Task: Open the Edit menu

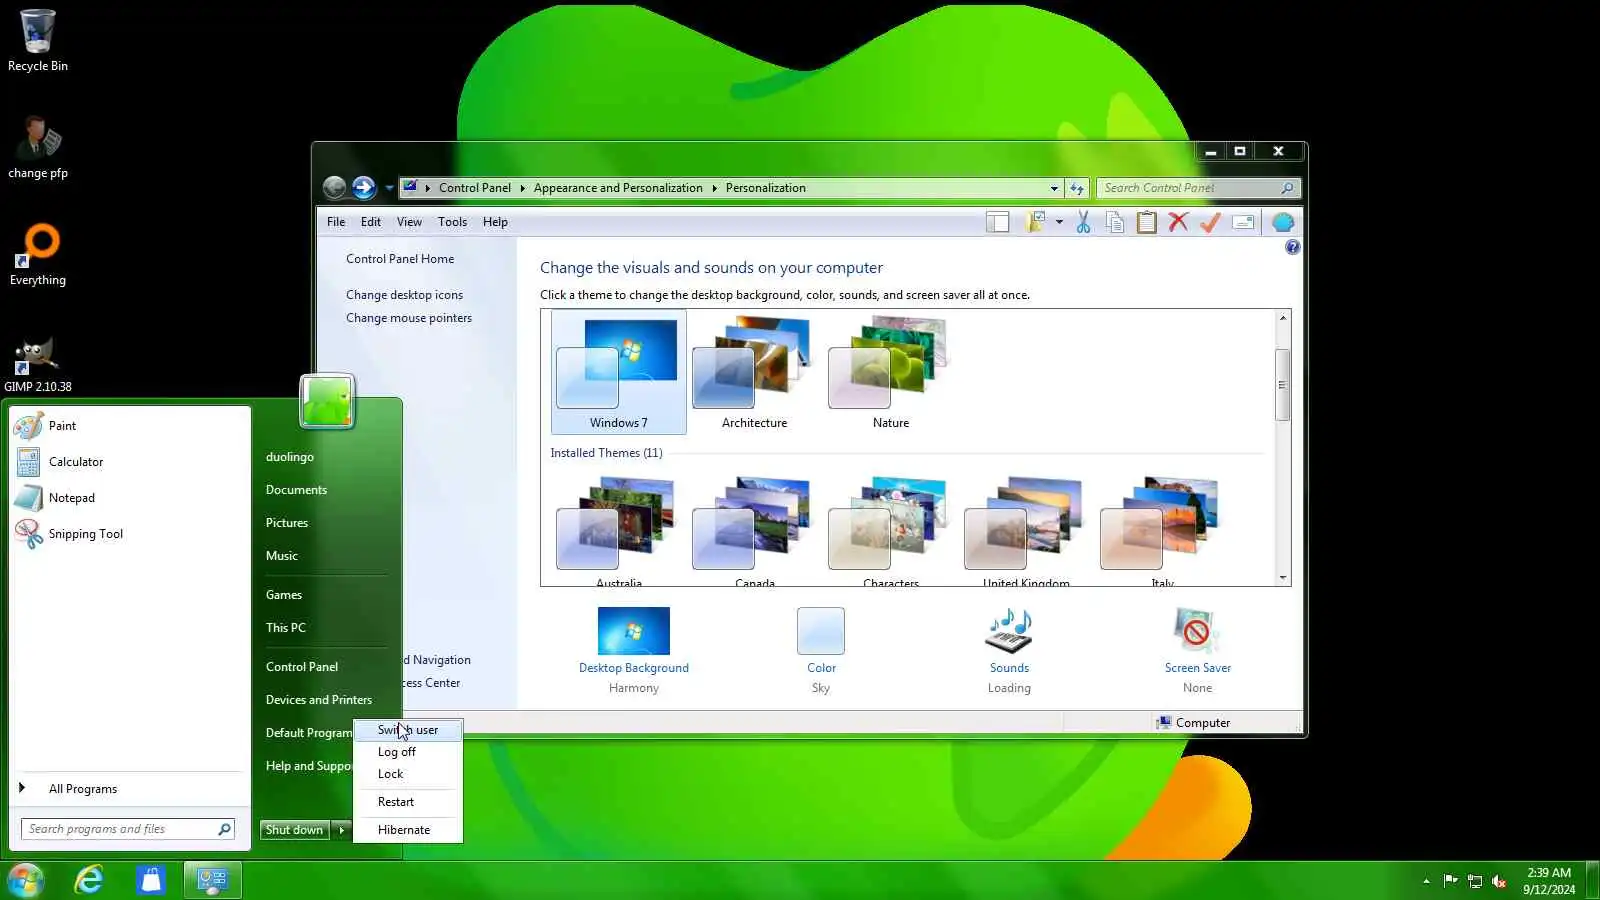Action: 370,222
